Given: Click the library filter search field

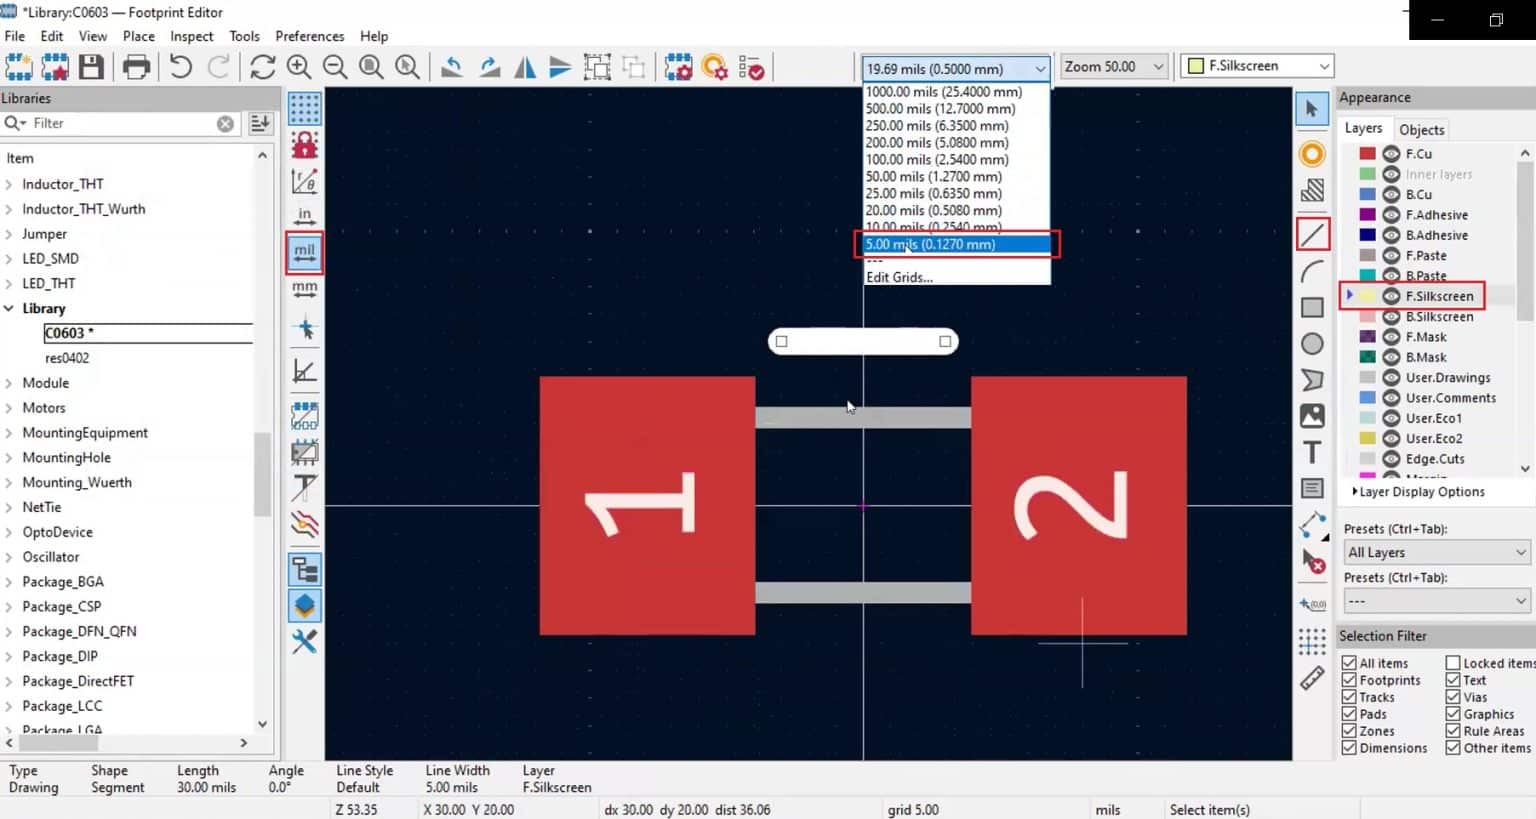Looking at the screenshot, I should [120, 122].
